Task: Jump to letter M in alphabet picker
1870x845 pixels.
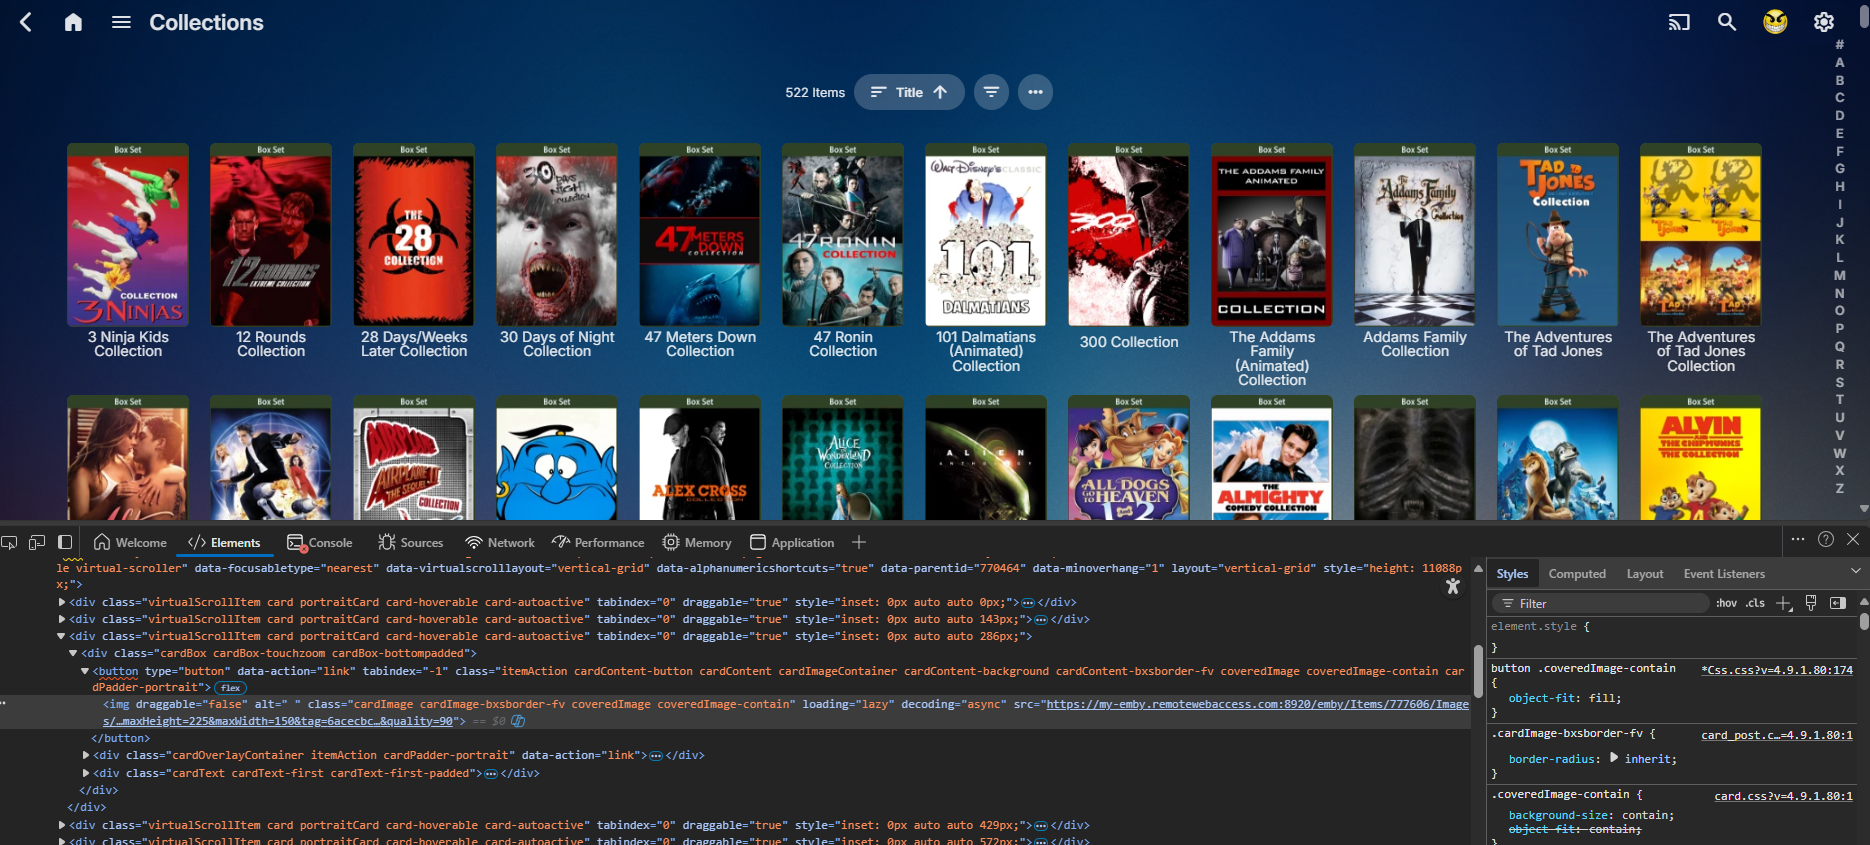Action: [x=1839, y=275]
